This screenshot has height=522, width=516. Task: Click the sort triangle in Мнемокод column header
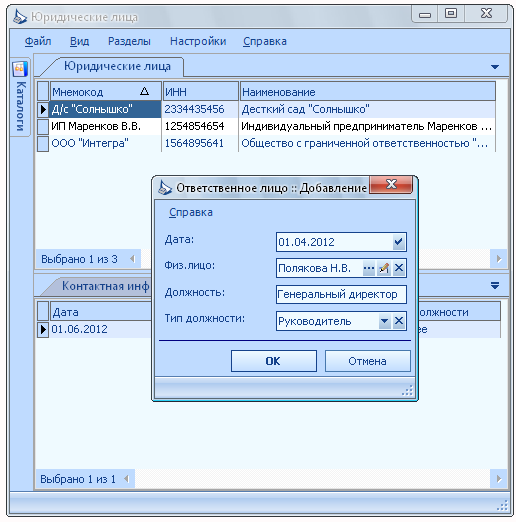(144, 91)
